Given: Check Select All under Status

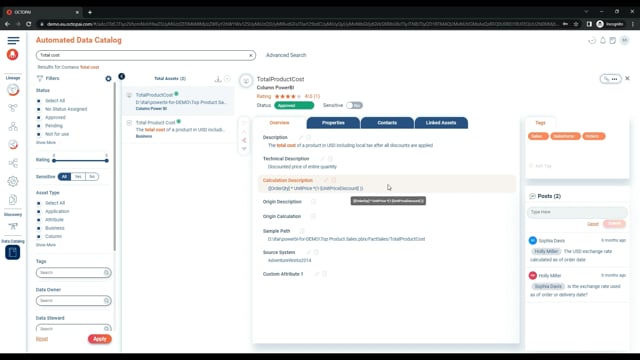Looking at the screenshot, I should pyautogui.click(x=39, y=101).
